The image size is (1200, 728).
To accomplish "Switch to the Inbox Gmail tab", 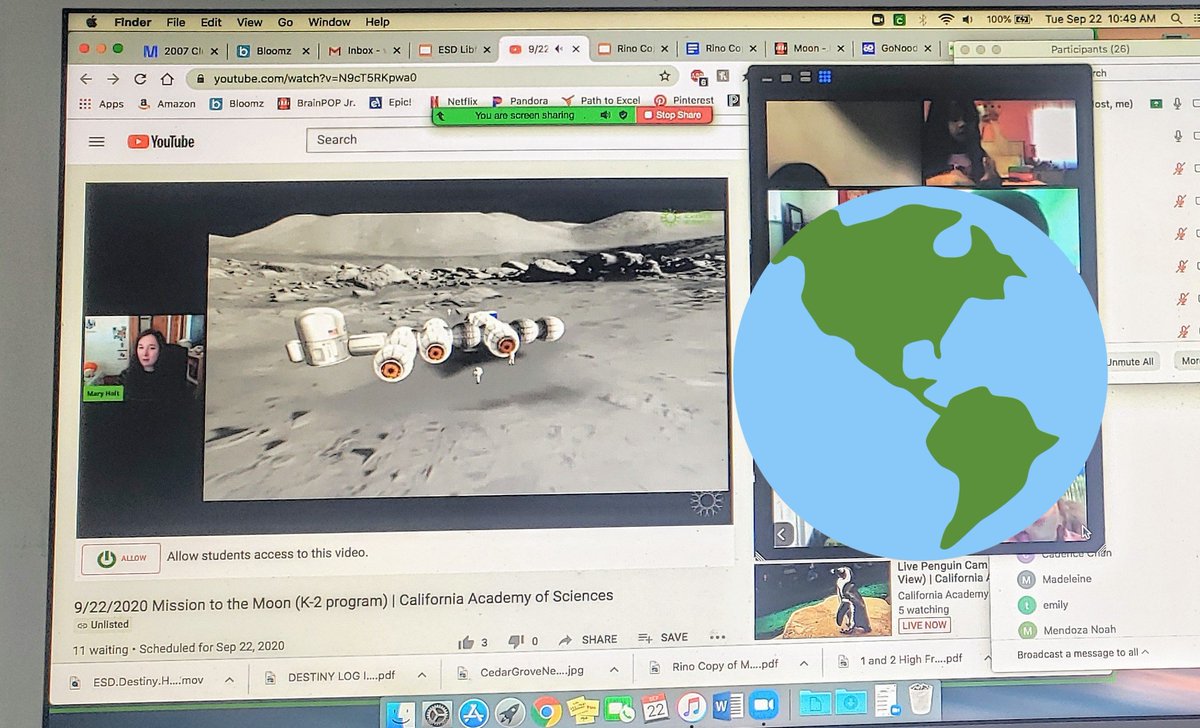I will (x=363, y=50).
